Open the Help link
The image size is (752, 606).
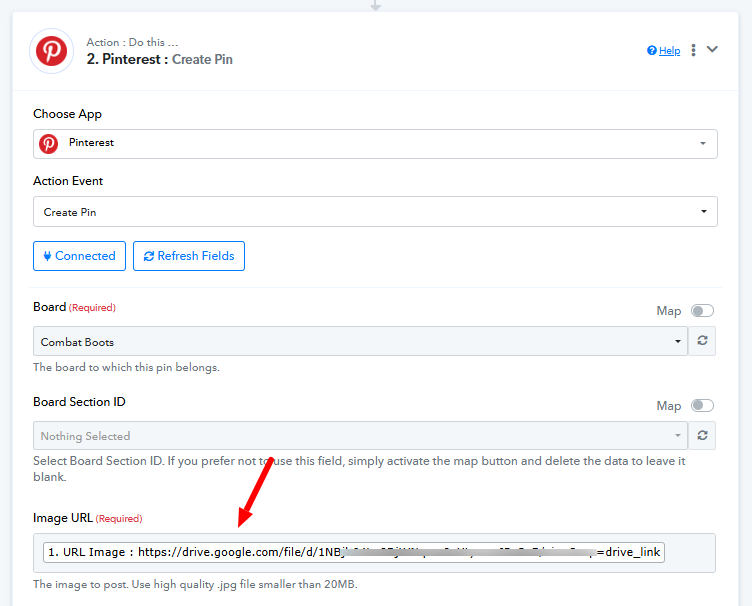point(669,51)
